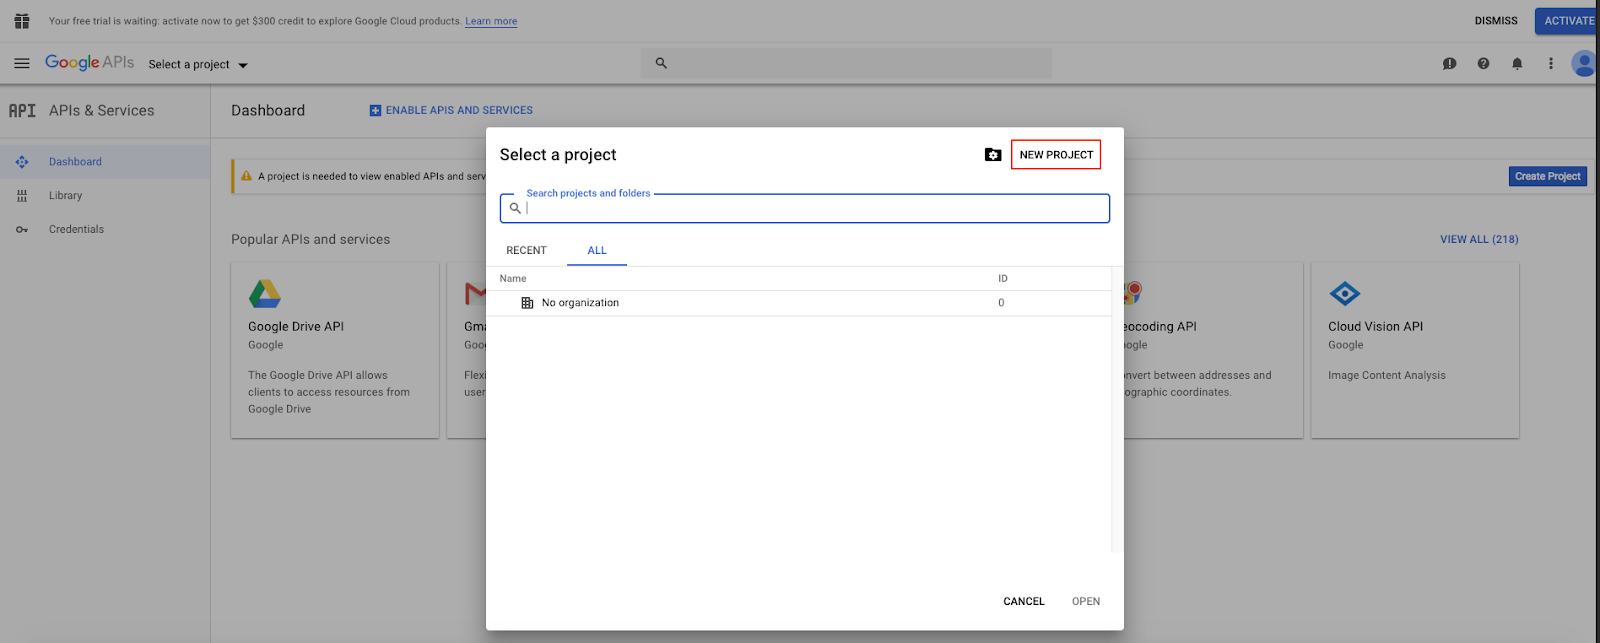Click the Cloud Vision API logo
This screenshot has height=643, width=1600.
coord(1345,294)
